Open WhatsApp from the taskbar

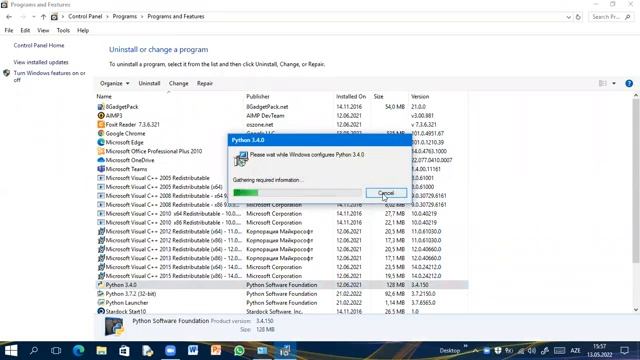239,351
